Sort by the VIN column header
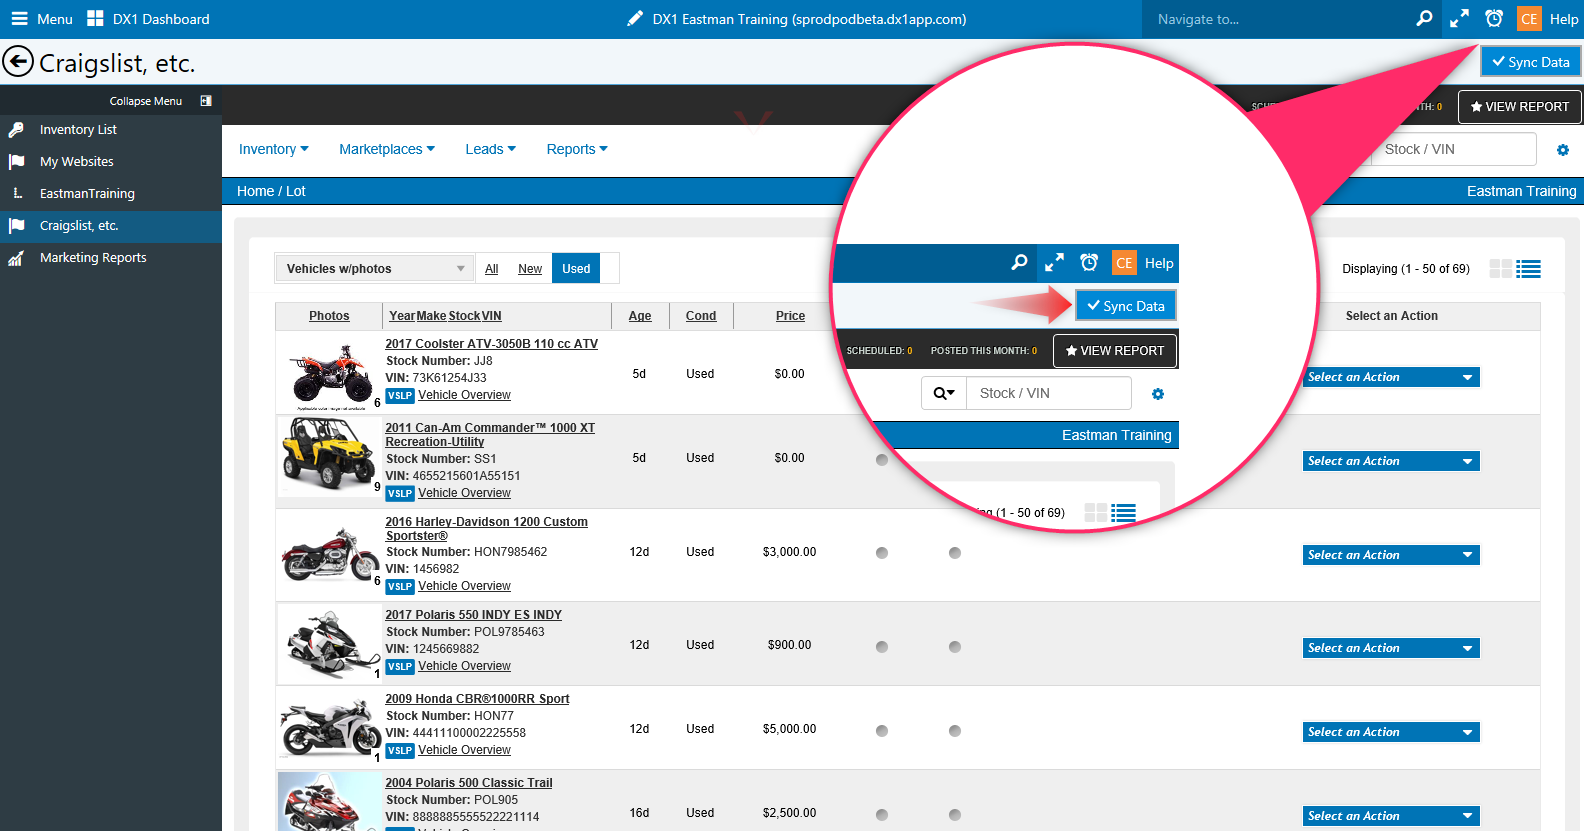 click(x=492, y=316)
